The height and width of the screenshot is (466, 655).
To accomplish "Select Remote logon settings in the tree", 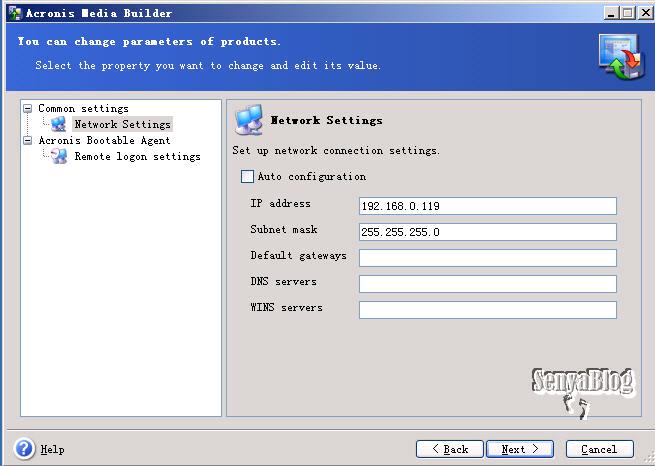I will click(x=137, y=157).
